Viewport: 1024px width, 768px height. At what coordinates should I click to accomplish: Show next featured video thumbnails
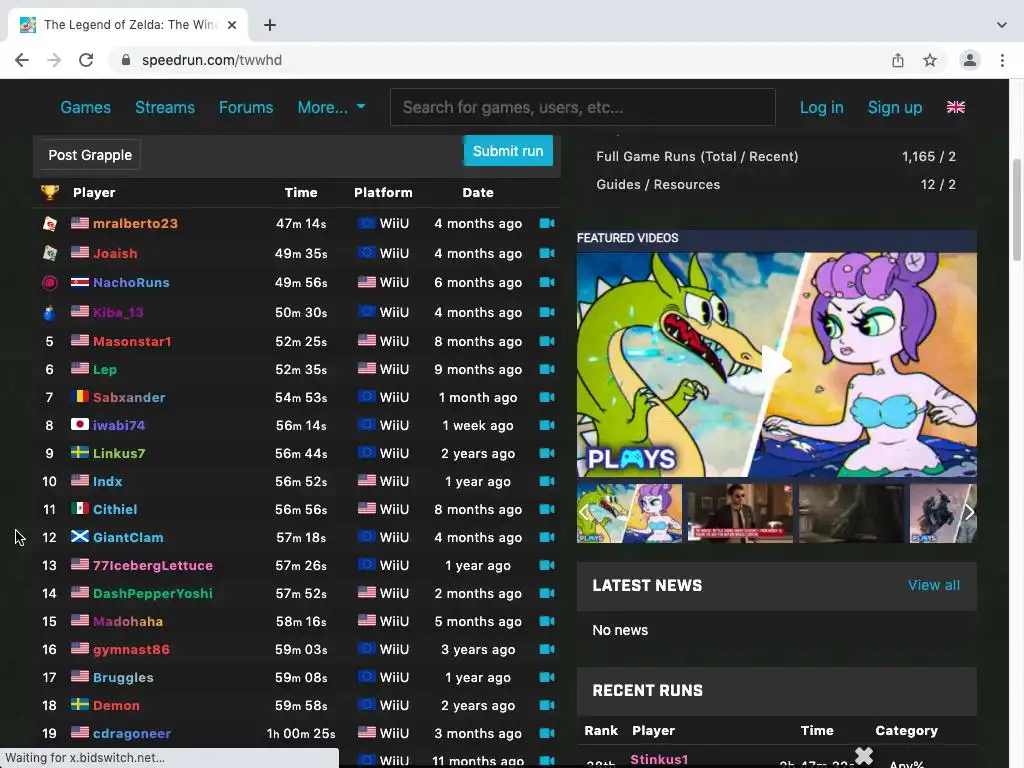click(969, 513)
